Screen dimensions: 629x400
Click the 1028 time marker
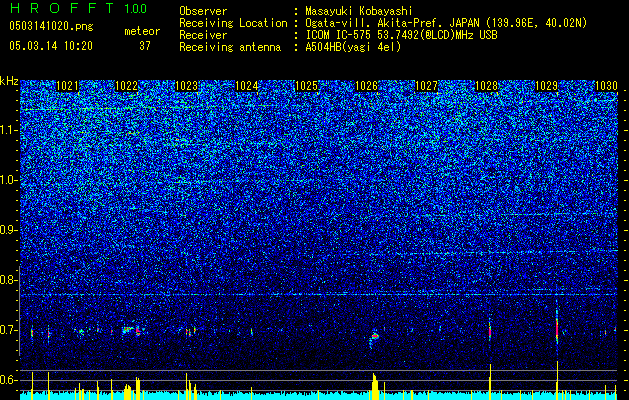[x=486, y=86]
